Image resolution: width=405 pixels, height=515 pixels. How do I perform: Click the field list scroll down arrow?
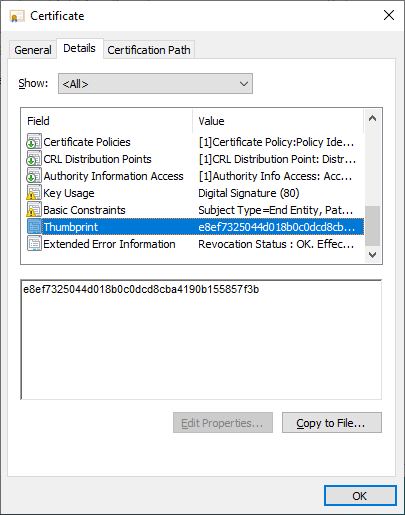pos(373,255)
